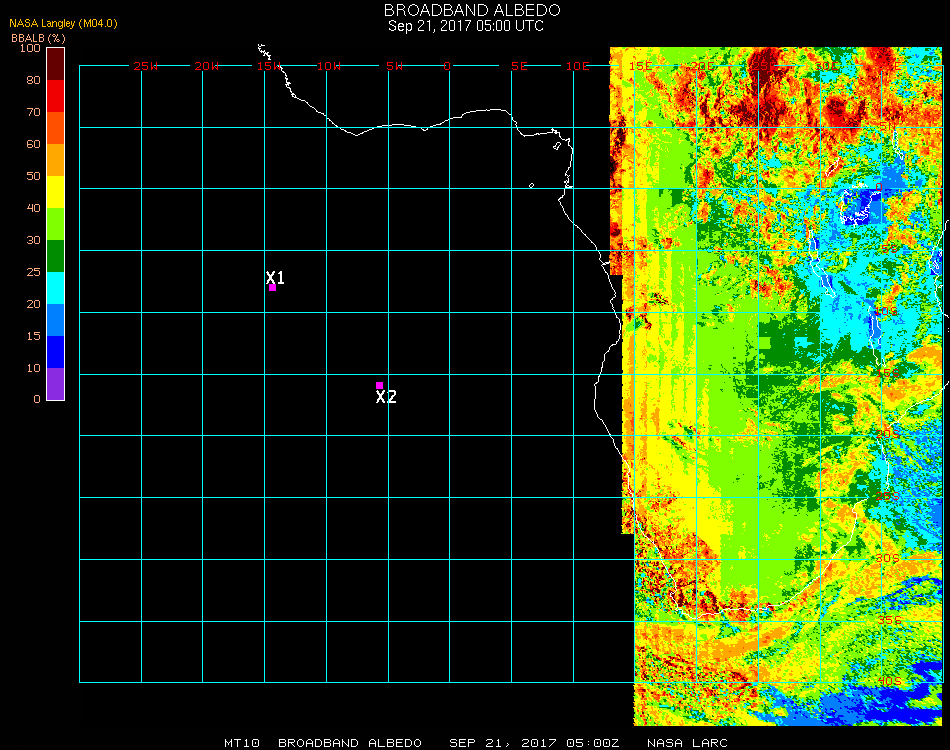The height and width of the screenshot is (750, 950).
Task: Pick the orange 50-60 legend swatch
Action: tap(56, 160)
